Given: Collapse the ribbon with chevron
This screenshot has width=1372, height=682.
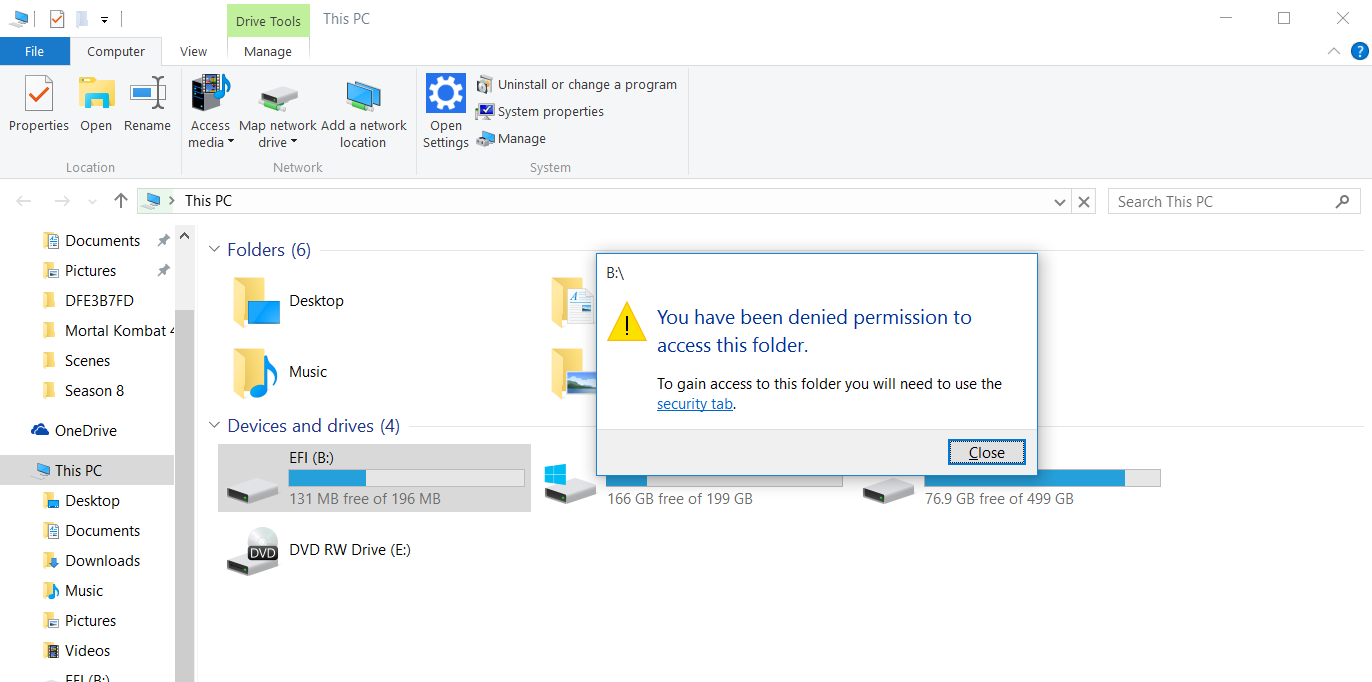Looking at the screenshot, I should click(x=1333, y=51).
